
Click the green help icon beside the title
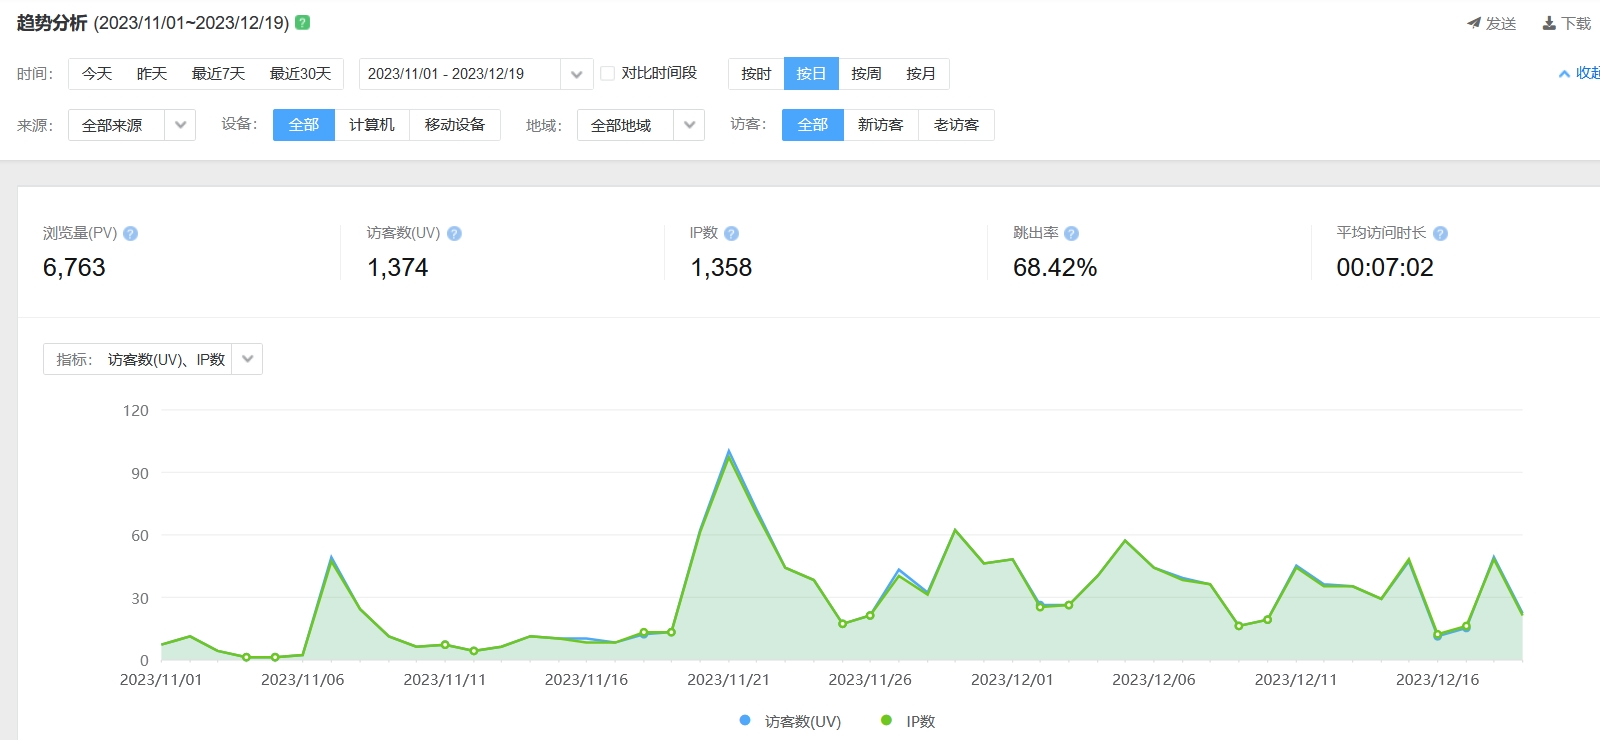303,22
